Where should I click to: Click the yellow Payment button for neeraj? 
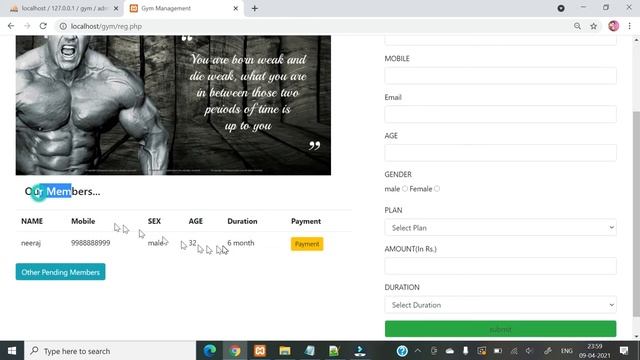(307, 244)
